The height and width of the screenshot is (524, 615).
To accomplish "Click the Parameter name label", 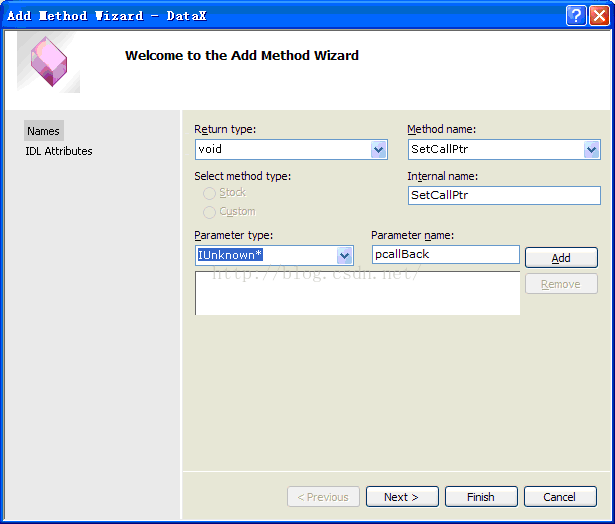I will tap(413, 235).
